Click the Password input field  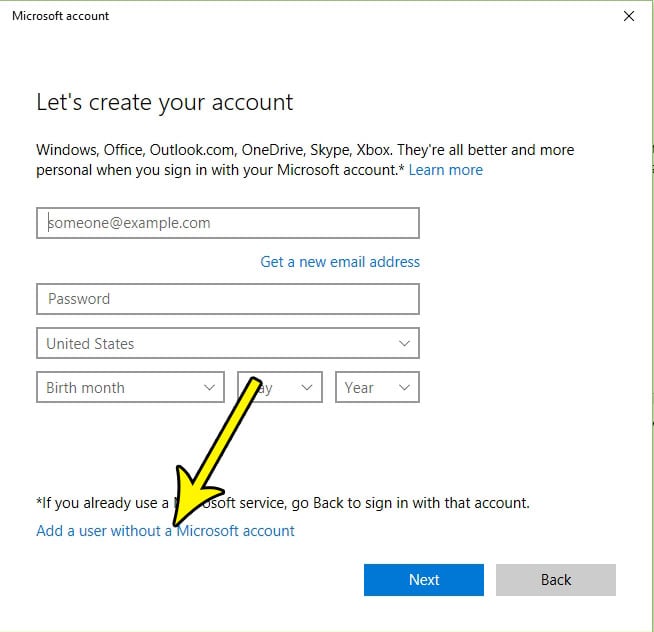pyautogui.click(x=228, y=299)
